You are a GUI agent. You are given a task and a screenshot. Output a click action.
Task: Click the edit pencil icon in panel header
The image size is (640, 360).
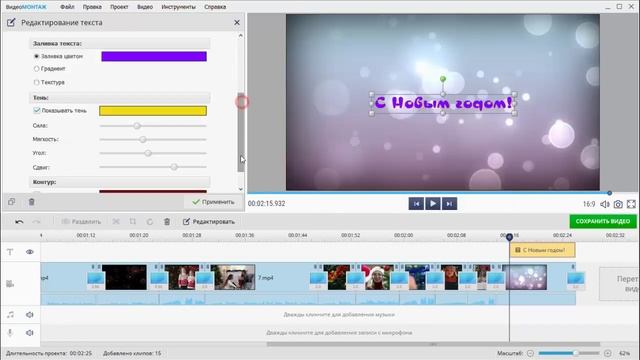point(11,22)
